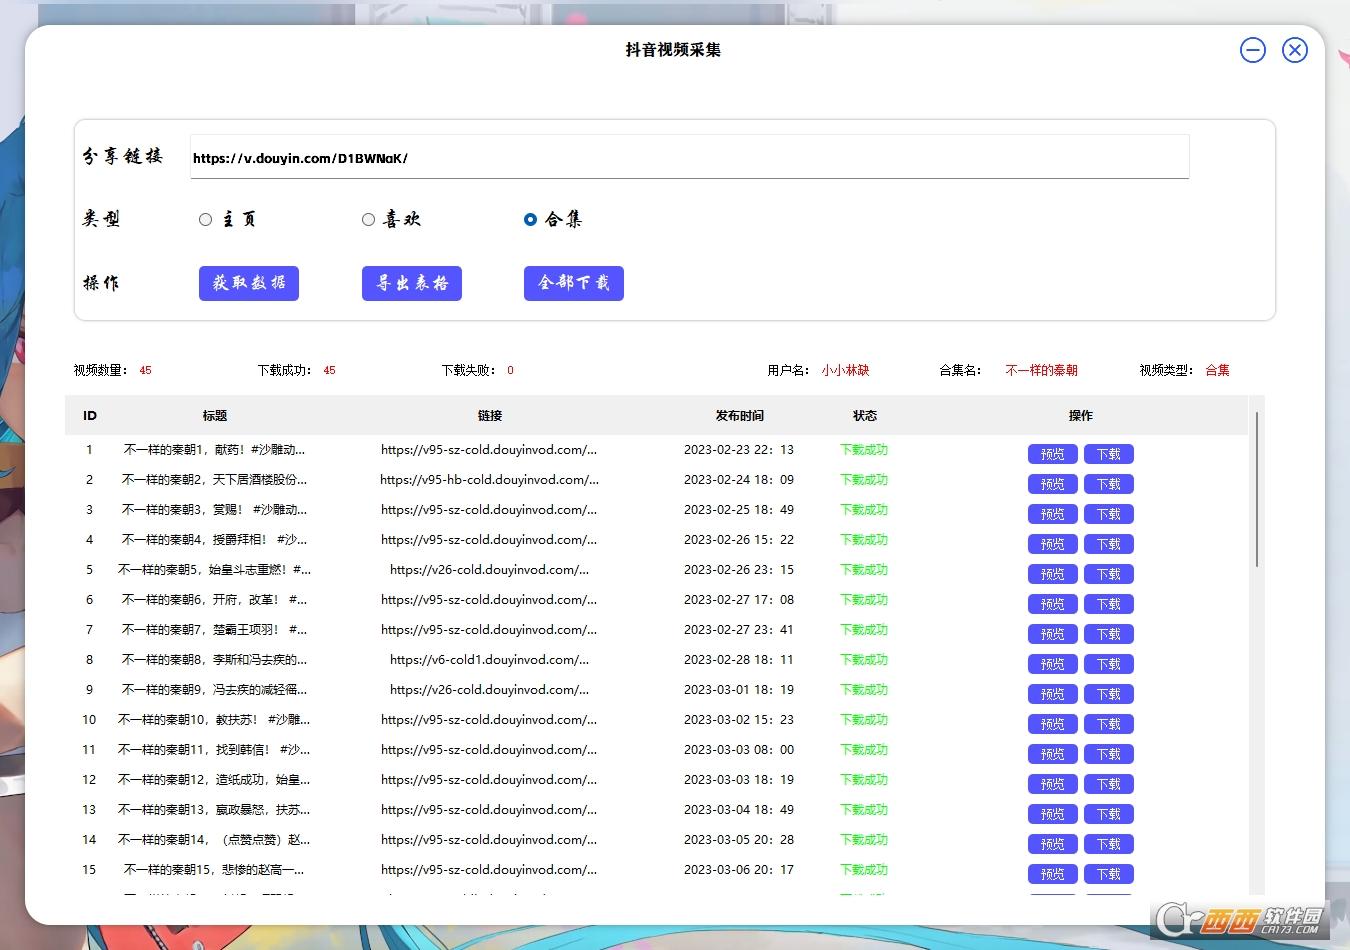Preview video in row 5
Image resolution: width=1350 pixels, height=950 pixels.
(1053, 574)
